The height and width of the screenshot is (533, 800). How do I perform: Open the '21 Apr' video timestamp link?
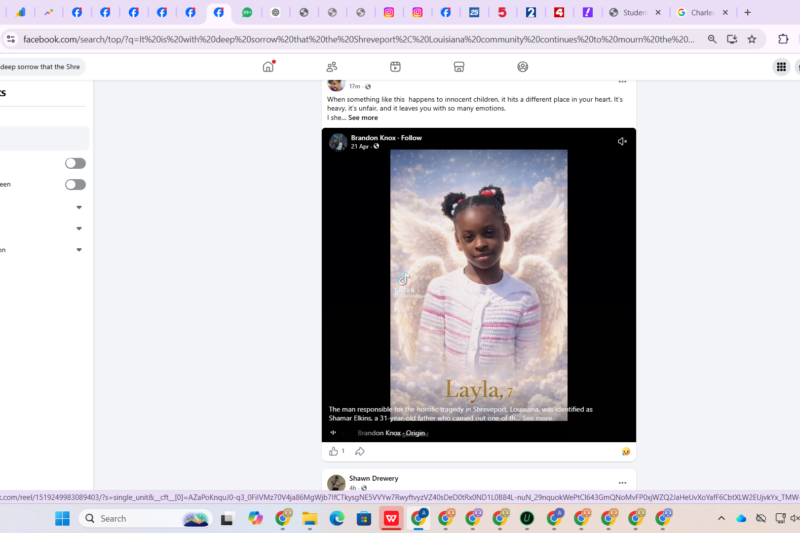click(360, 146)
